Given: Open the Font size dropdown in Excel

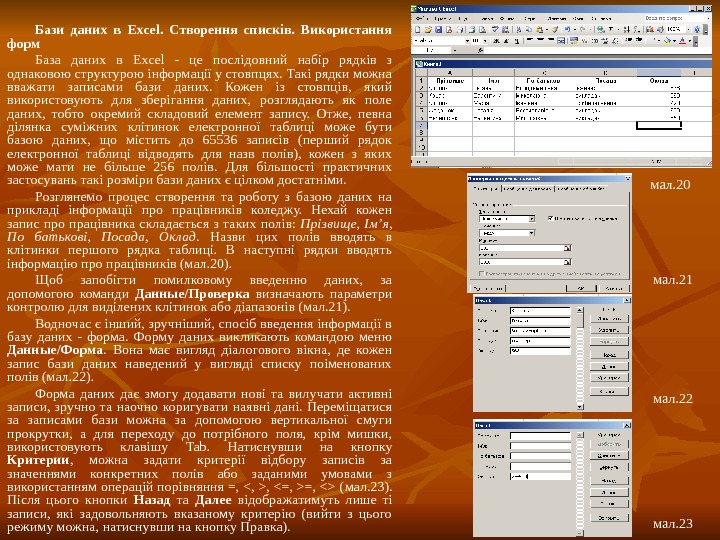Looking at the screenshot, I should coord(485,40).
